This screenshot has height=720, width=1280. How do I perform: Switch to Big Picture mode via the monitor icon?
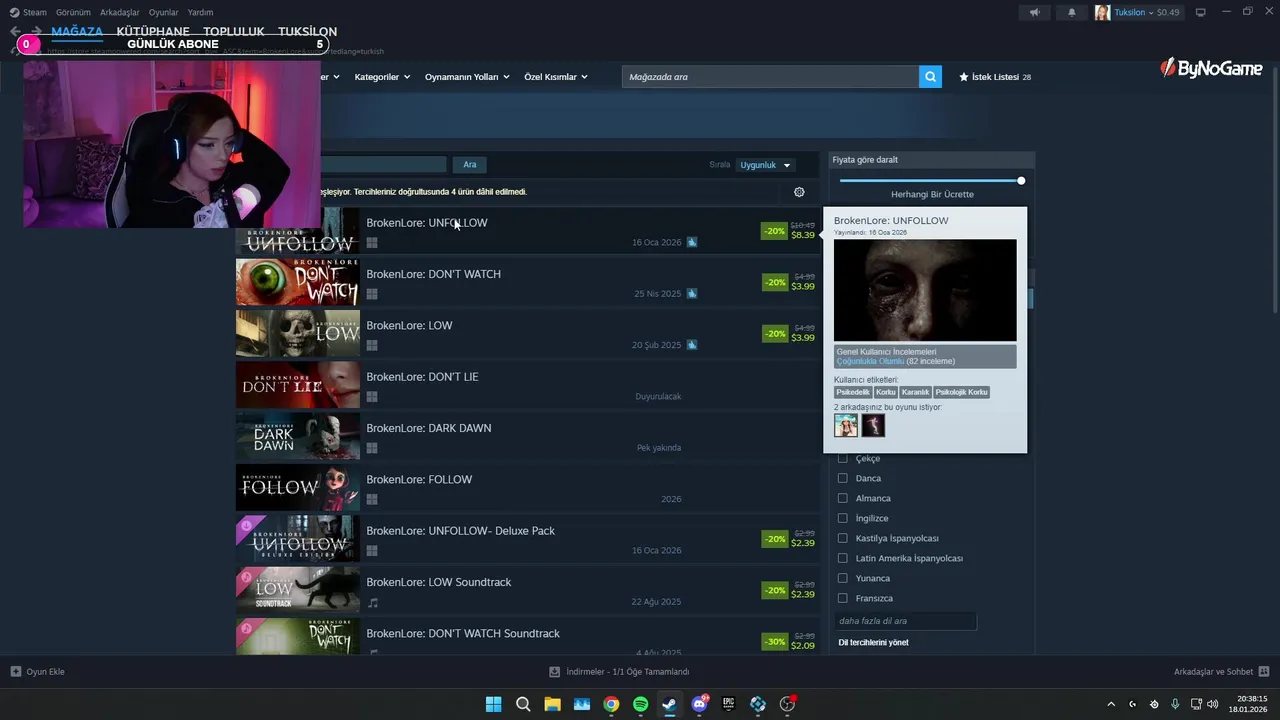point(1200,12)
